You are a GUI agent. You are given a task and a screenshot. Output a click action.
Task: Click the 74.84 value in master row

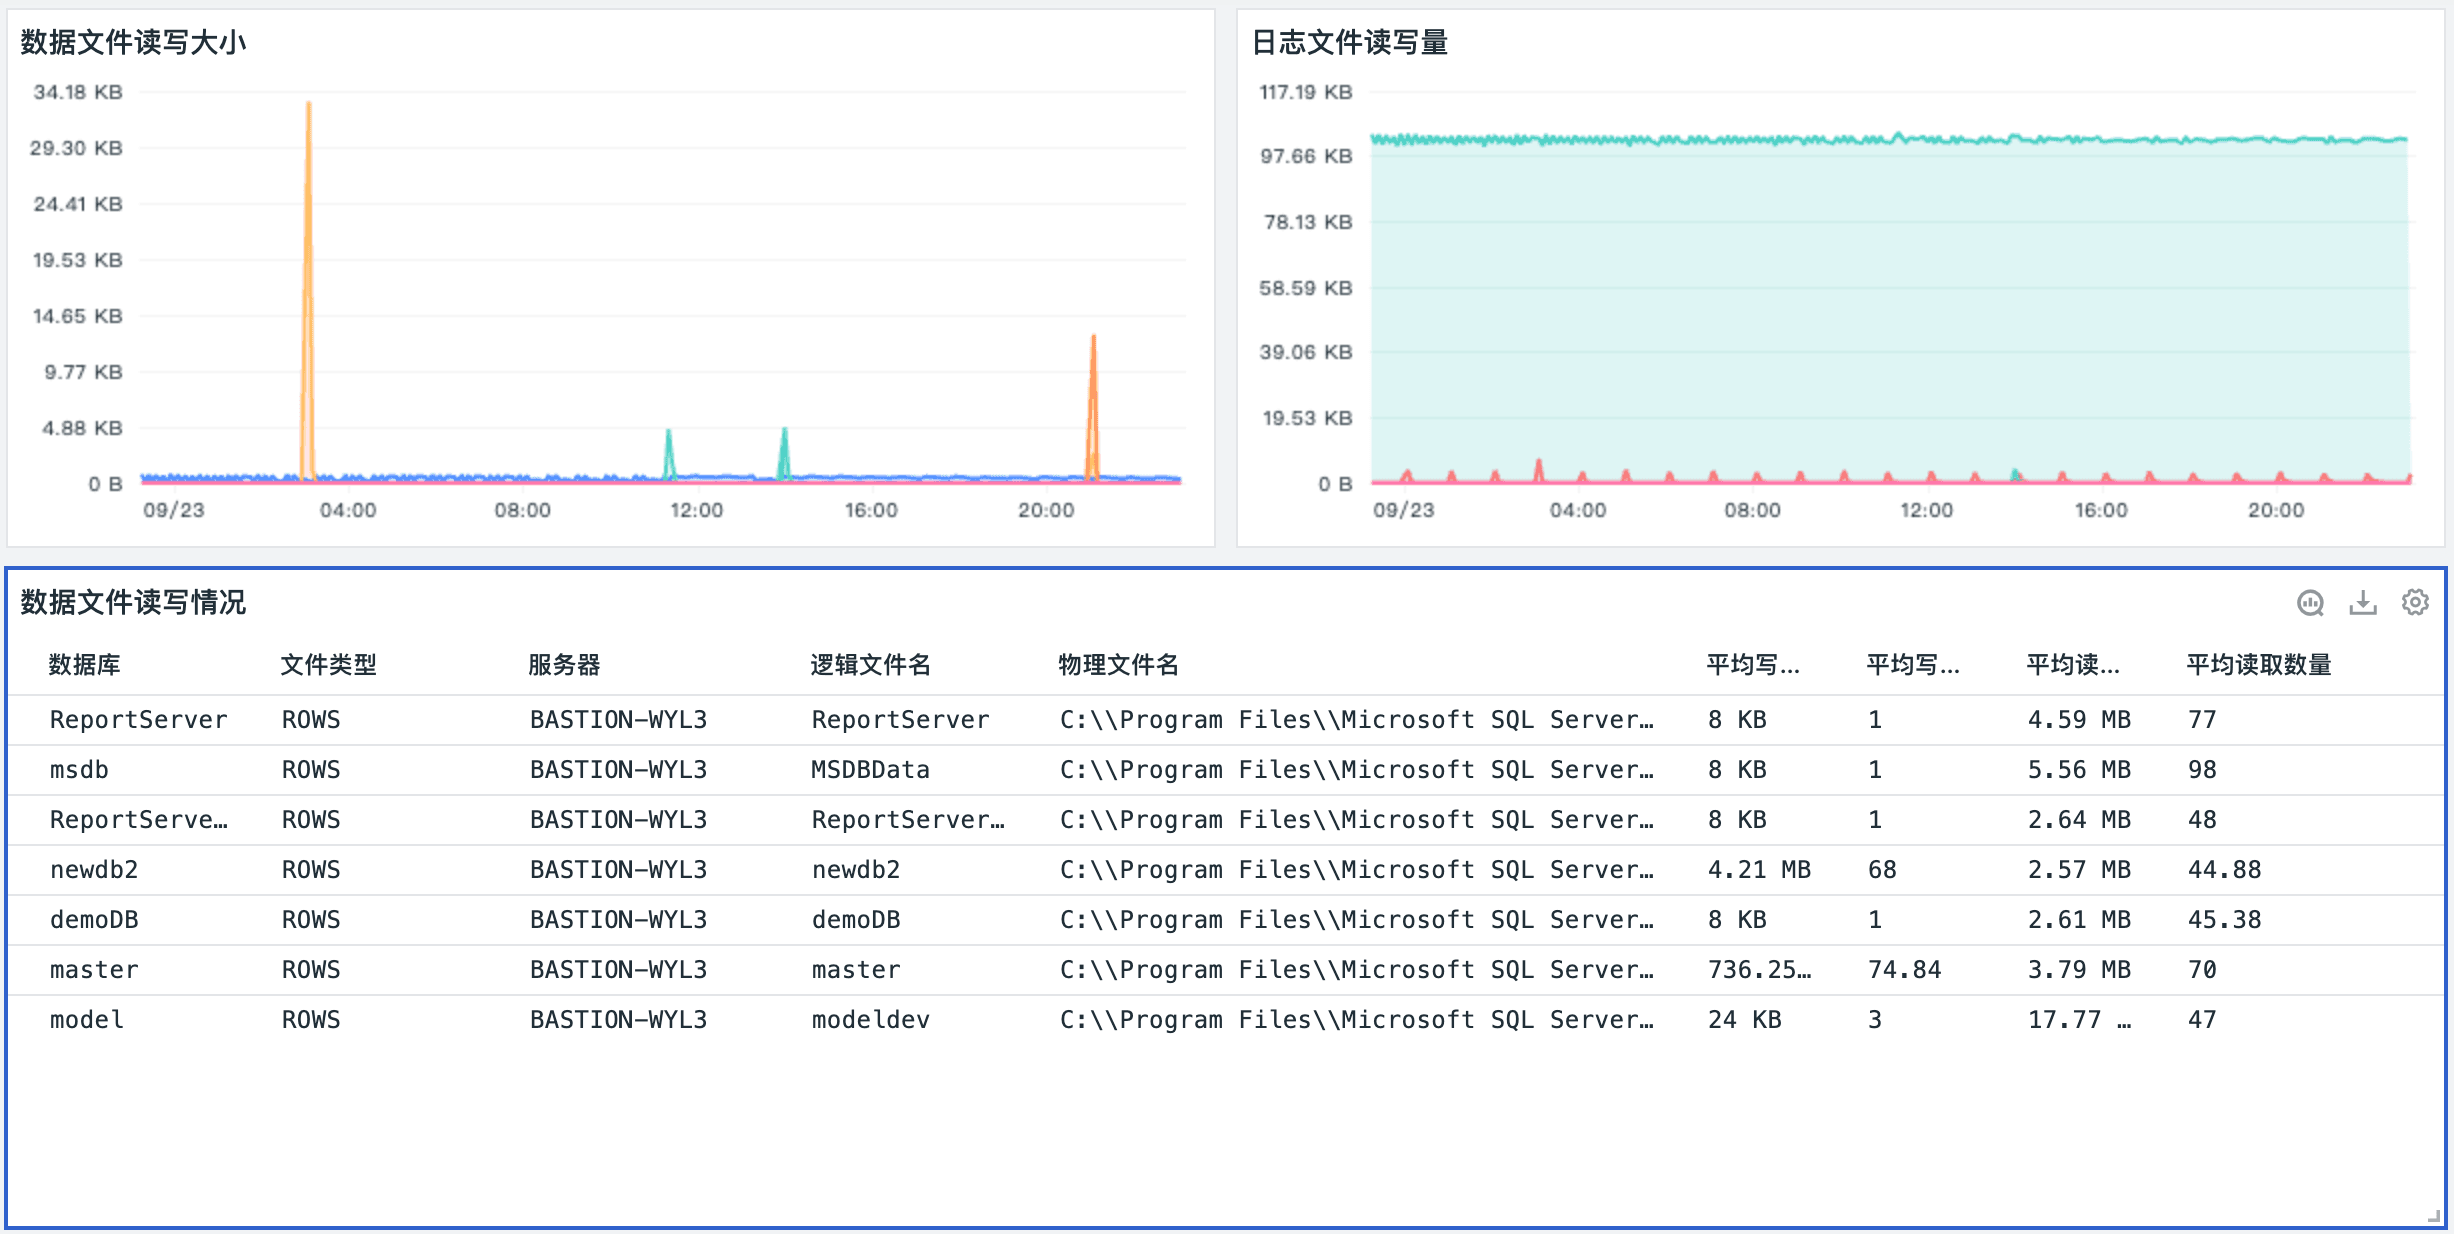(x=1904, y=970)
